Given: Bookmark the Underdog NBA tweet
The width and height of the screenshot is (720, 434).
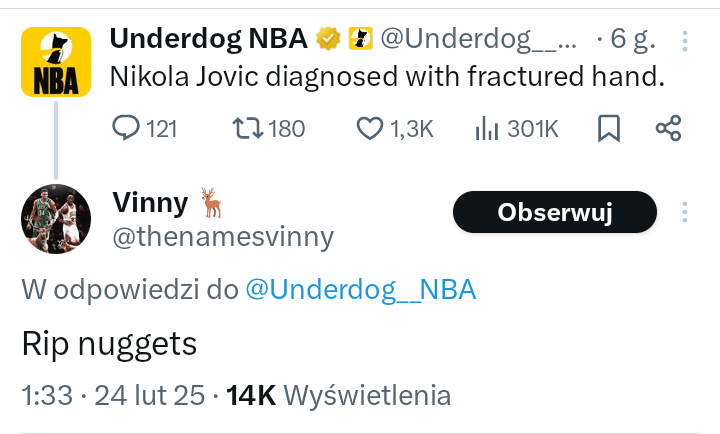Looking at the screenshot, I should pos(609,128).
